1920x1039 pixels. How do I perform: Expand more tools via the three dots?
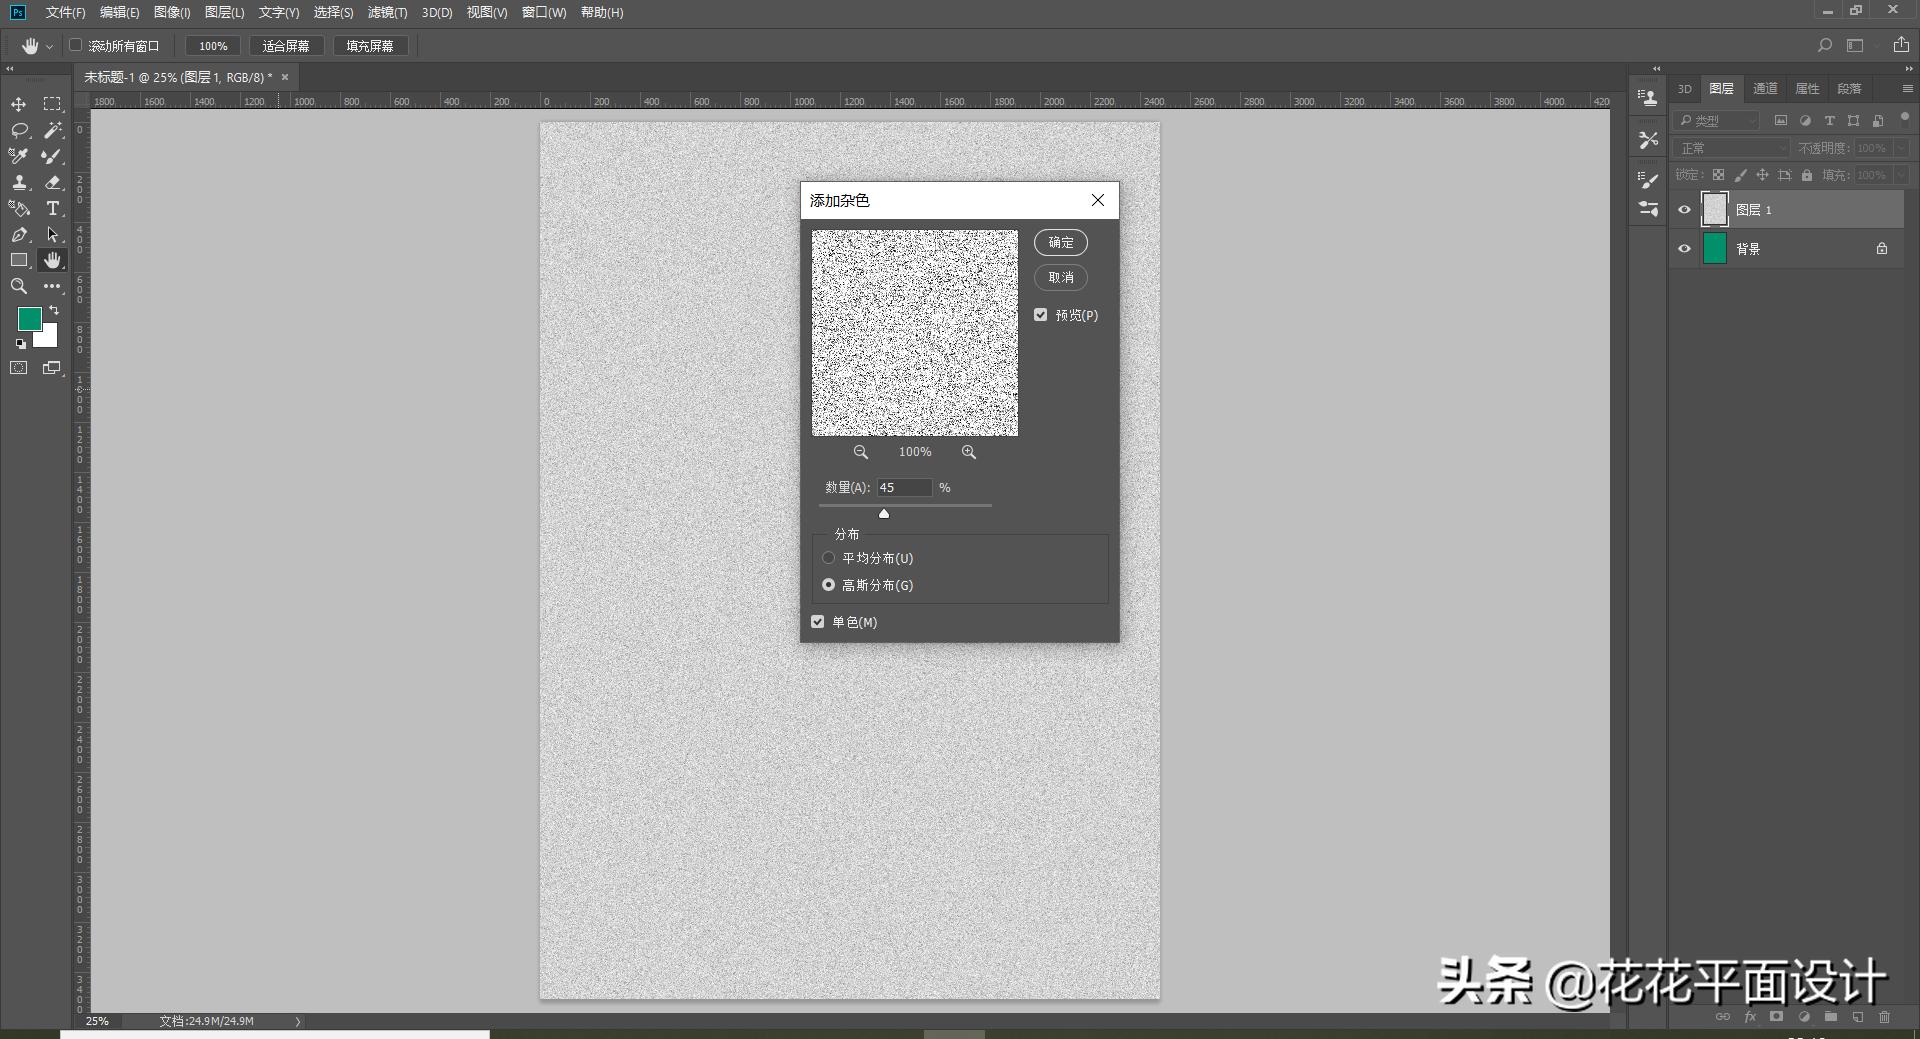(52, 286)
